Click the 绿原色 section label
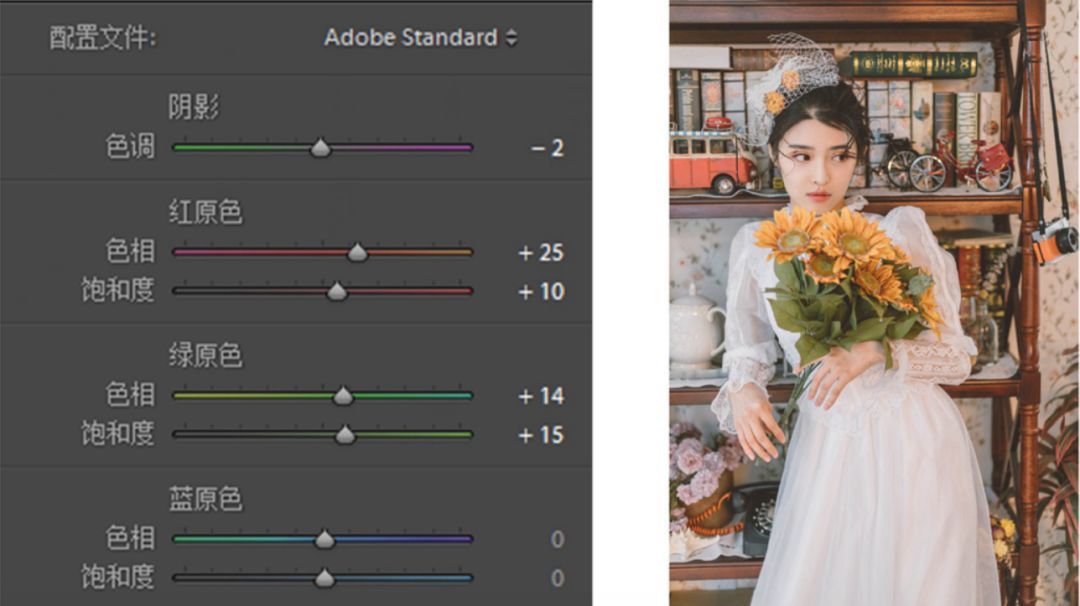Screen dimensions: 1080x606 point(205,355)
